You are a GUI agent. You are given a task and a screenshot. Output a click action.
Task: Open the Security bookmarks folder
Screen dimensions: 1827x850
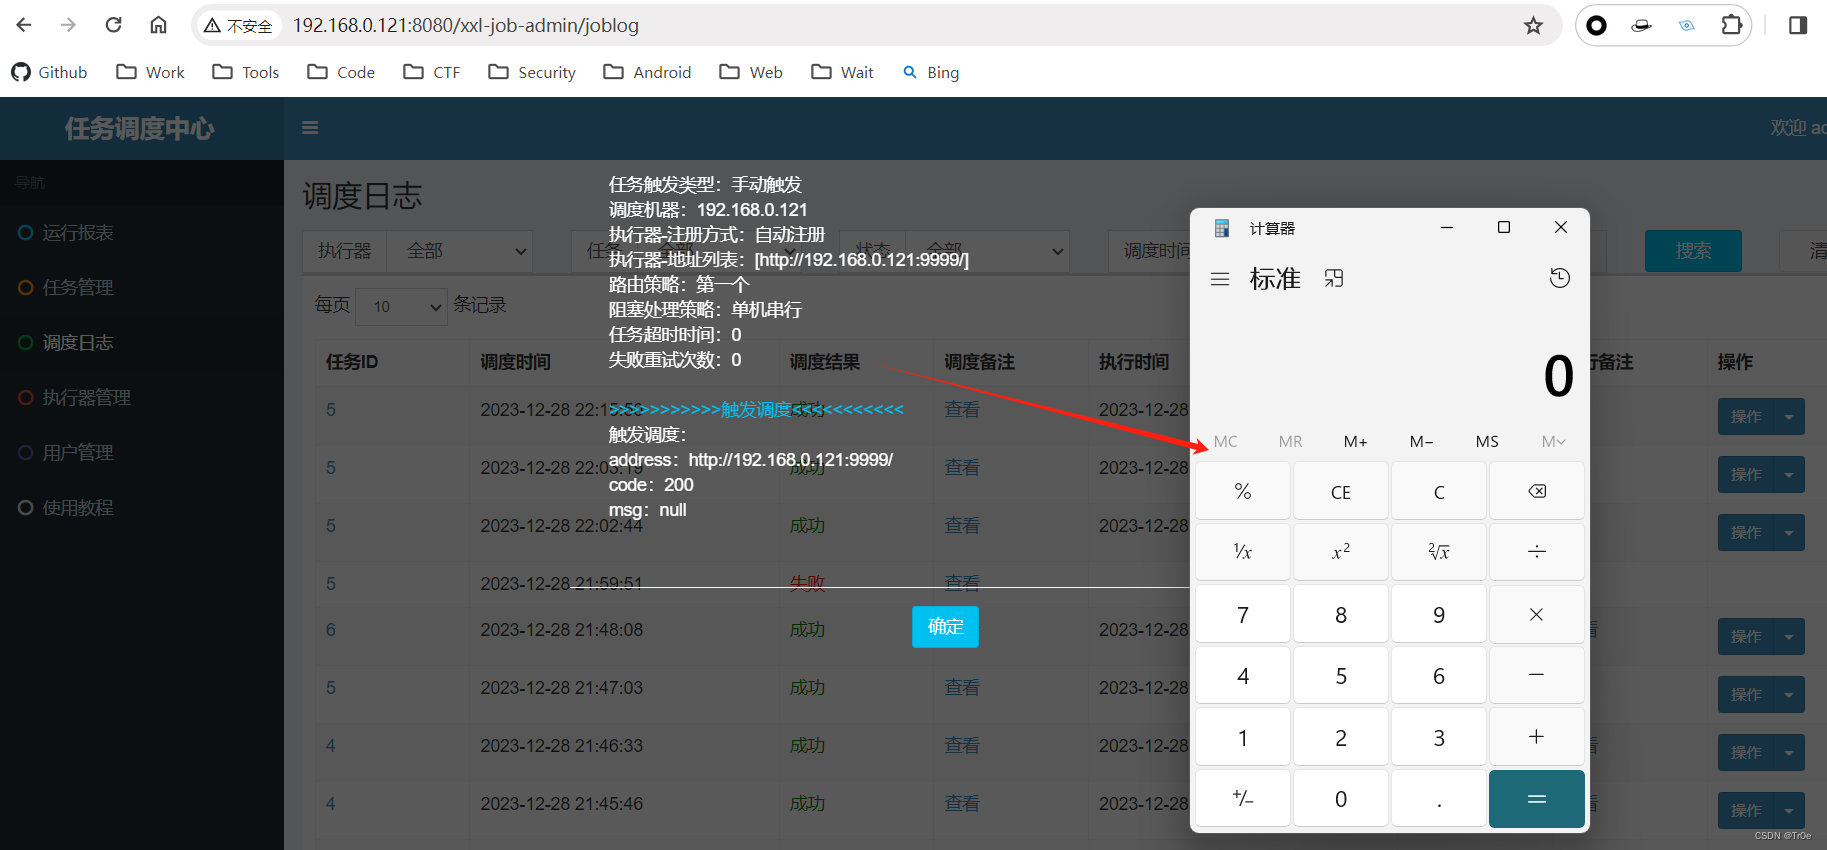click(x=532, y=72)
